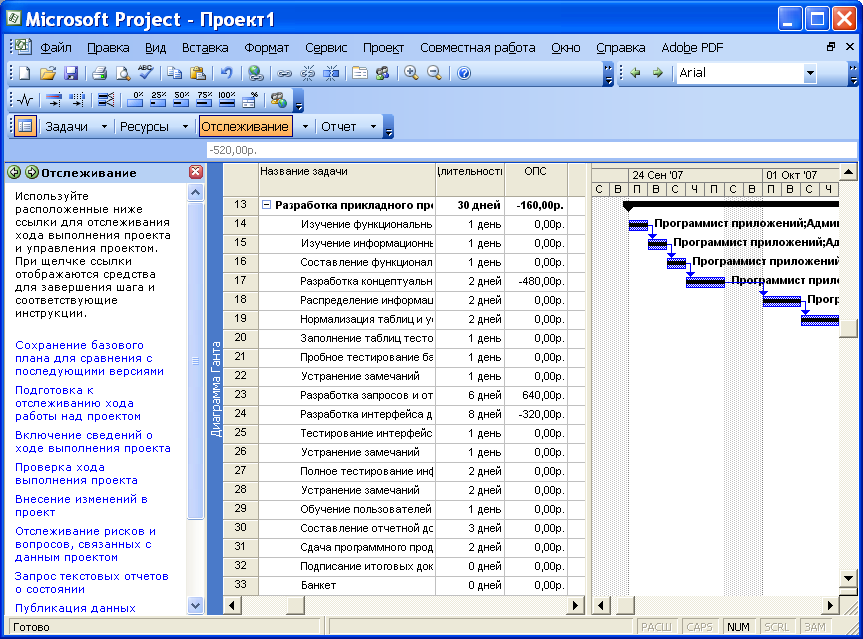
Task: Insert a hyperlink with the globe icon
Action: pos(255,73)
